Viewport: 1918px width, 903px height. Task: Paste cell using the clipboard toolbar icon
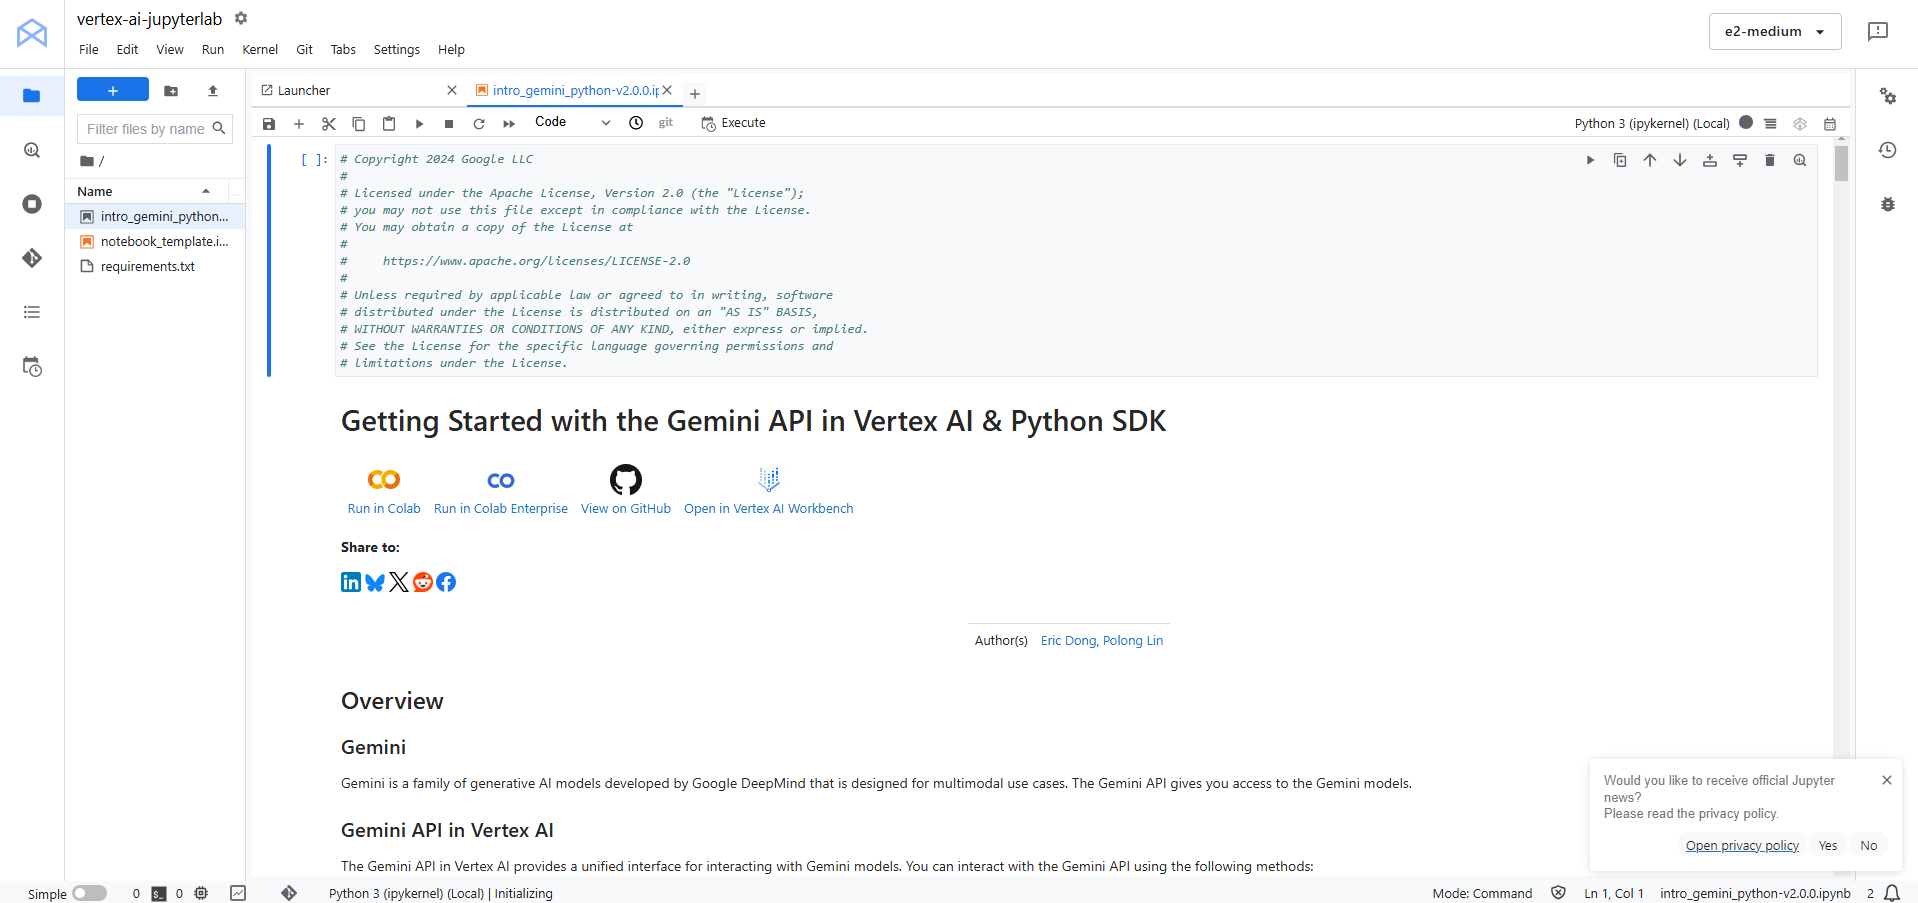[x=389, y=124]
